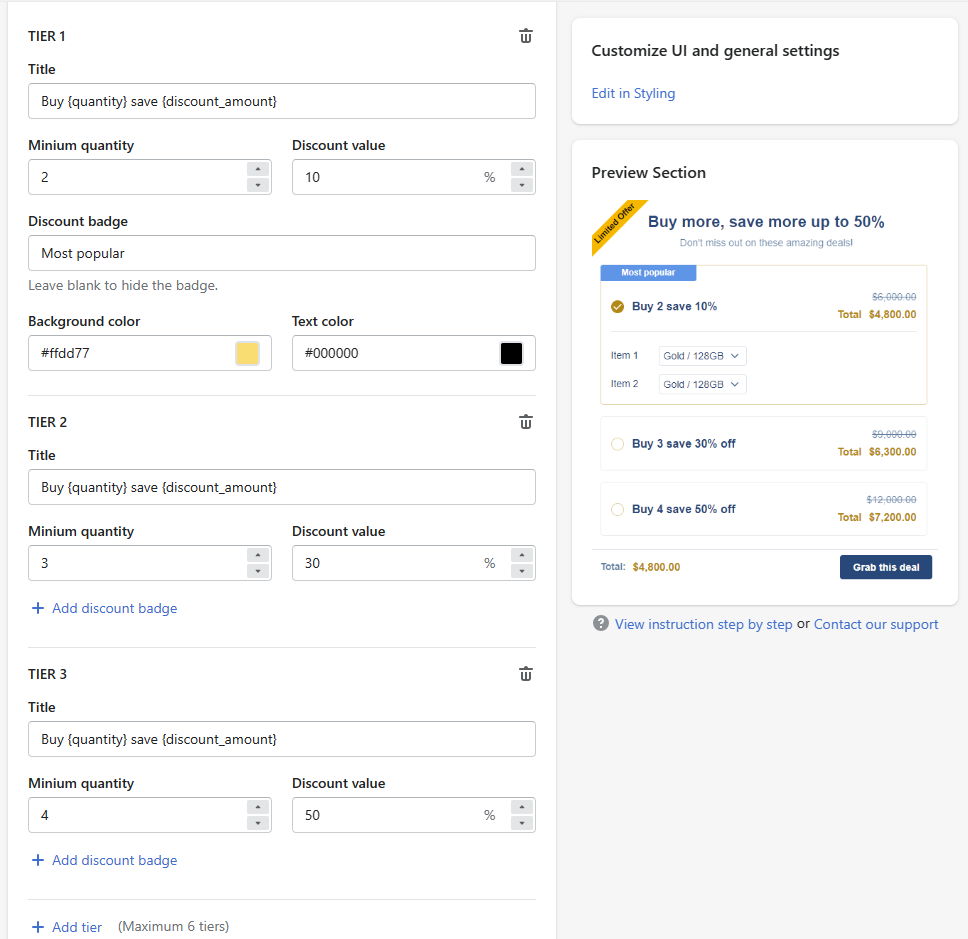
Task: Click Preview Section heading
Action: click(648, 173)
